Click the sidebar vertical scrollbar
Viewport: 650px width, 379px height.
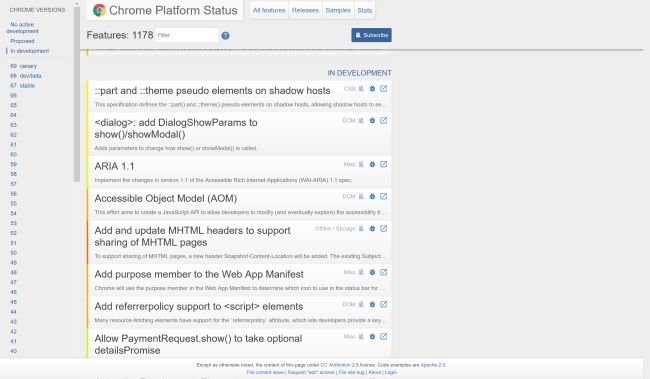(x=77, y=95)
